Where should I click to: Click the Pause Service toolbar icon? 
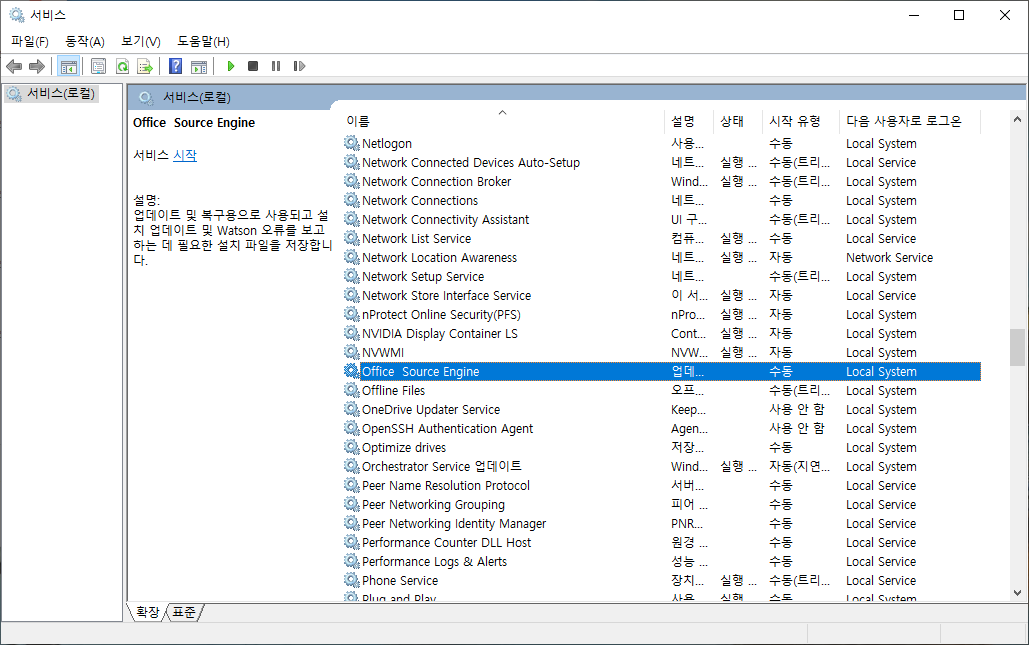[276, 66]
